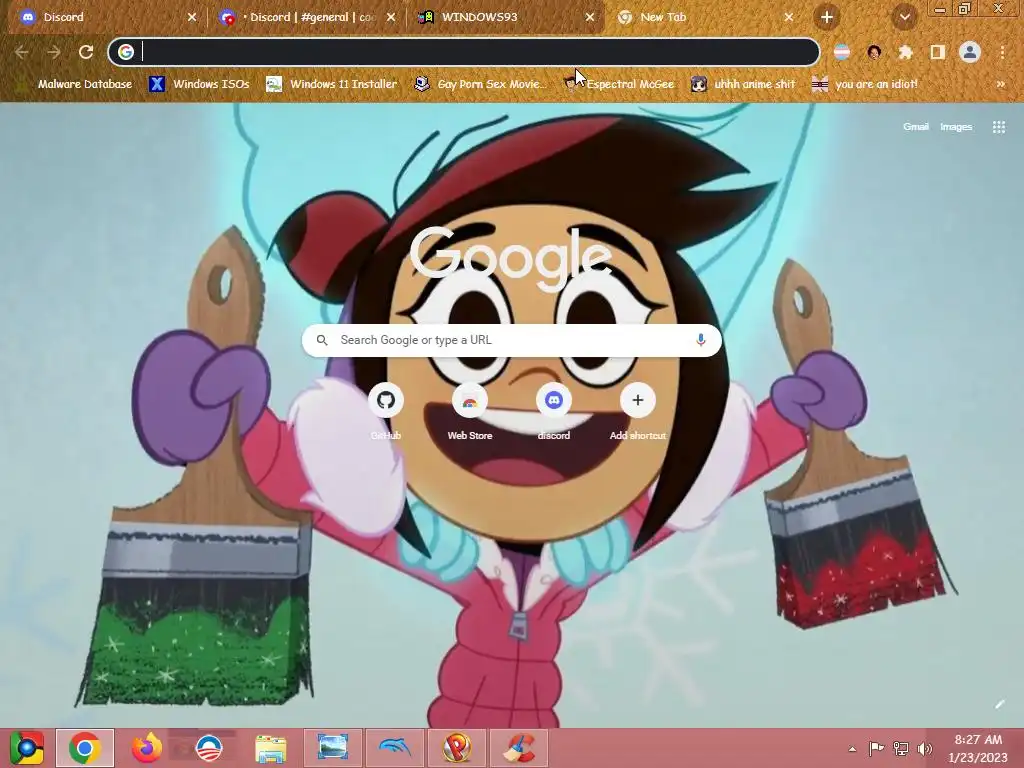This screenshot has width=1024, height=768.
Task: Open the network tray icon
Action: pos(901,748)
